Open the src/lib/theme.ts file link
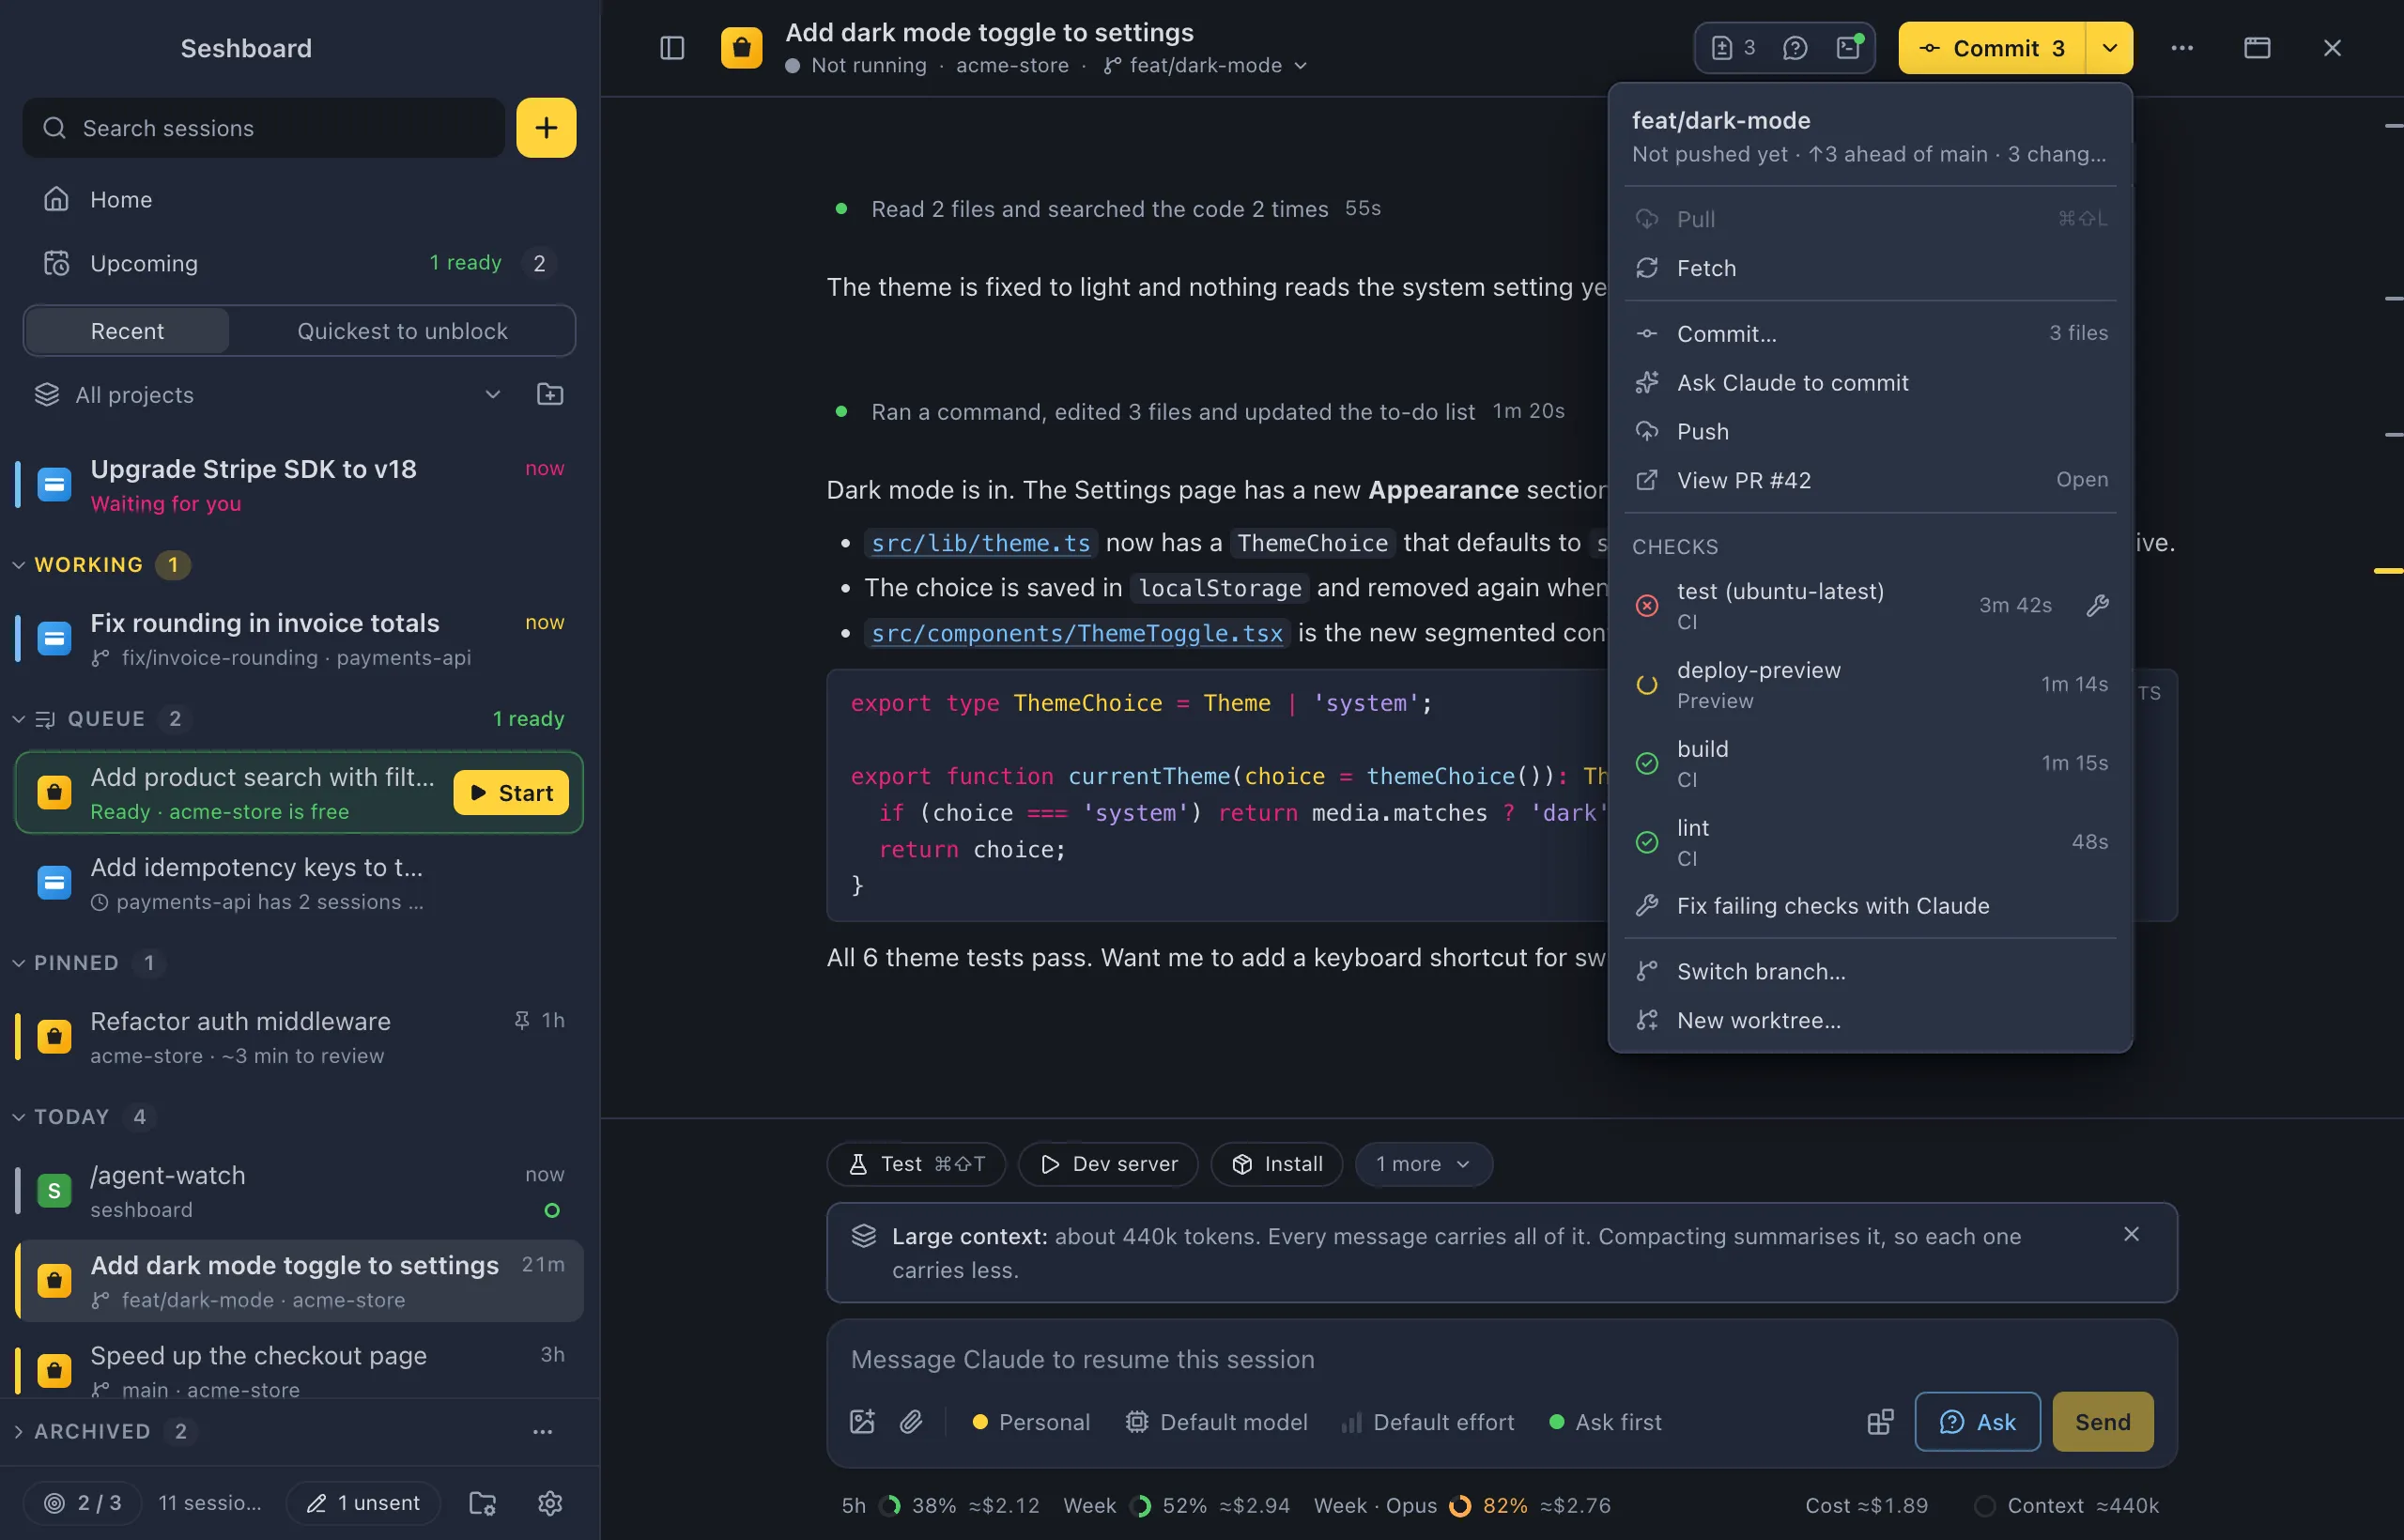This screenshot has width=2404, height=1540. 980,543
